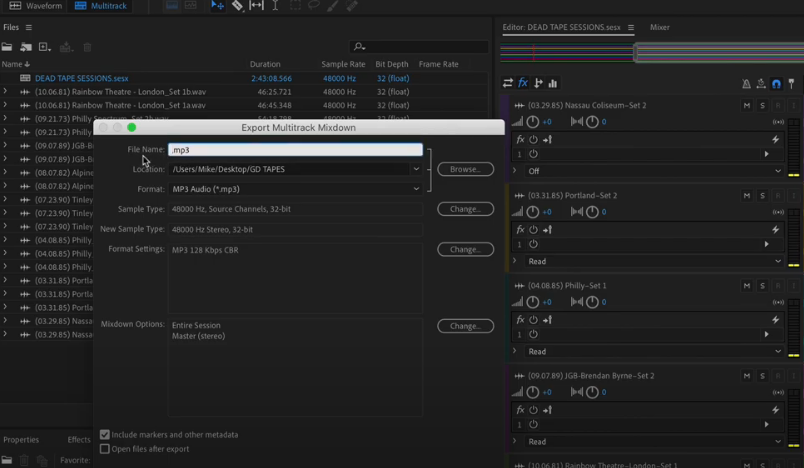Solo the Nassau Coliseum-Set 2 track
Image resolution: width=804 pixels, height=468 pixels.
(x=762, y=106)
